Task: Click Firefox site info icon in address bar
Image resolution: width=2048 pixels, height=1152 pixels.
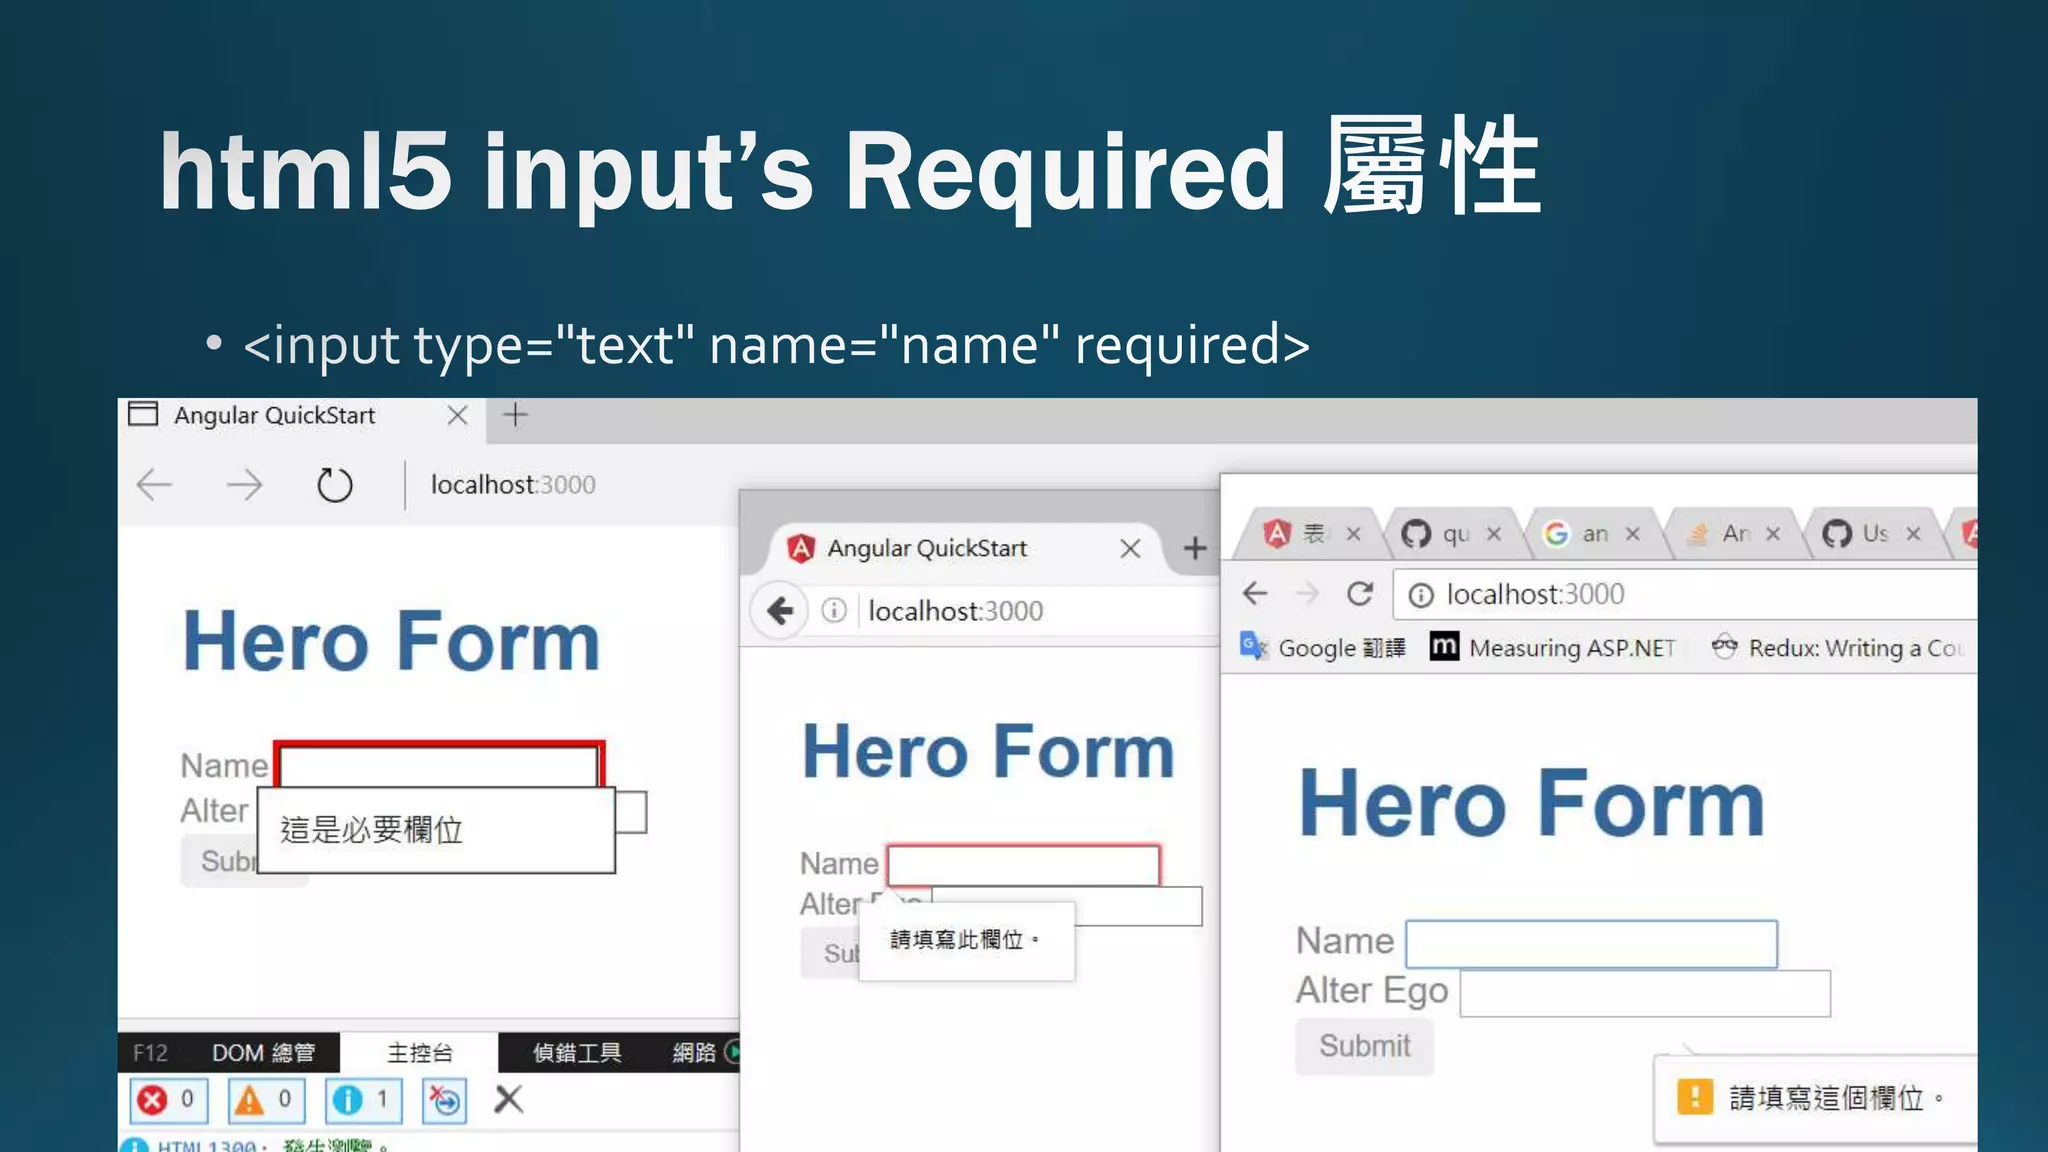Action: (x=834, y=610)
